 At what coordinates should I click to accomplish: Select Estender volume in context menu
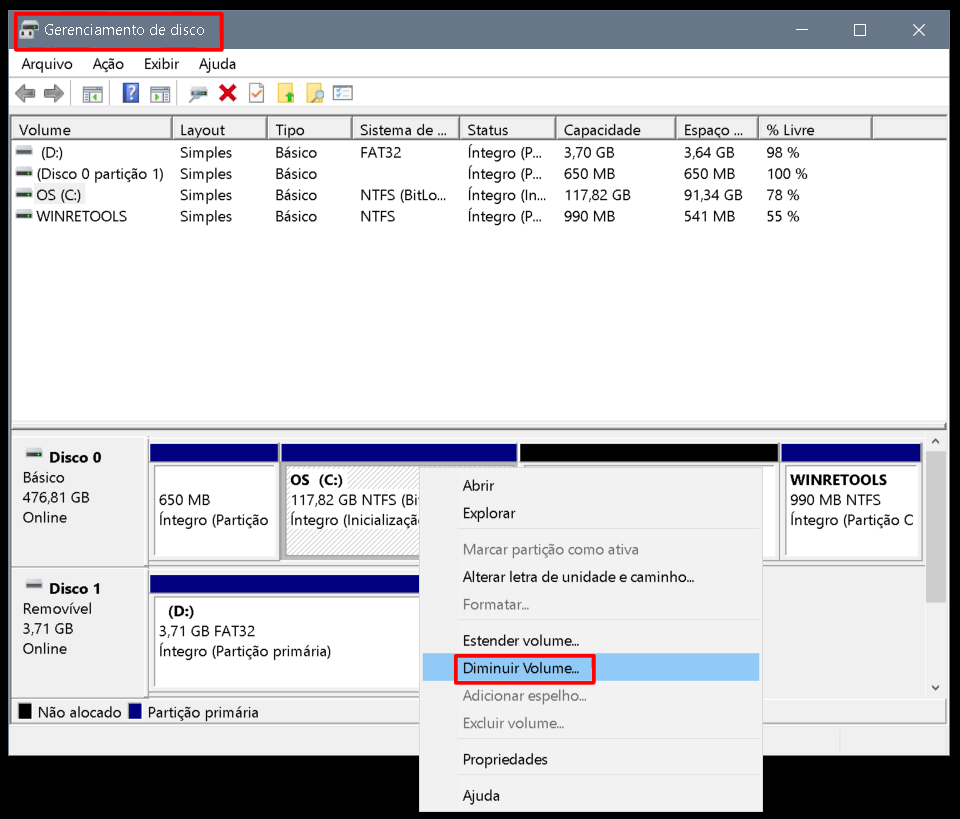(x=591, y=640)
